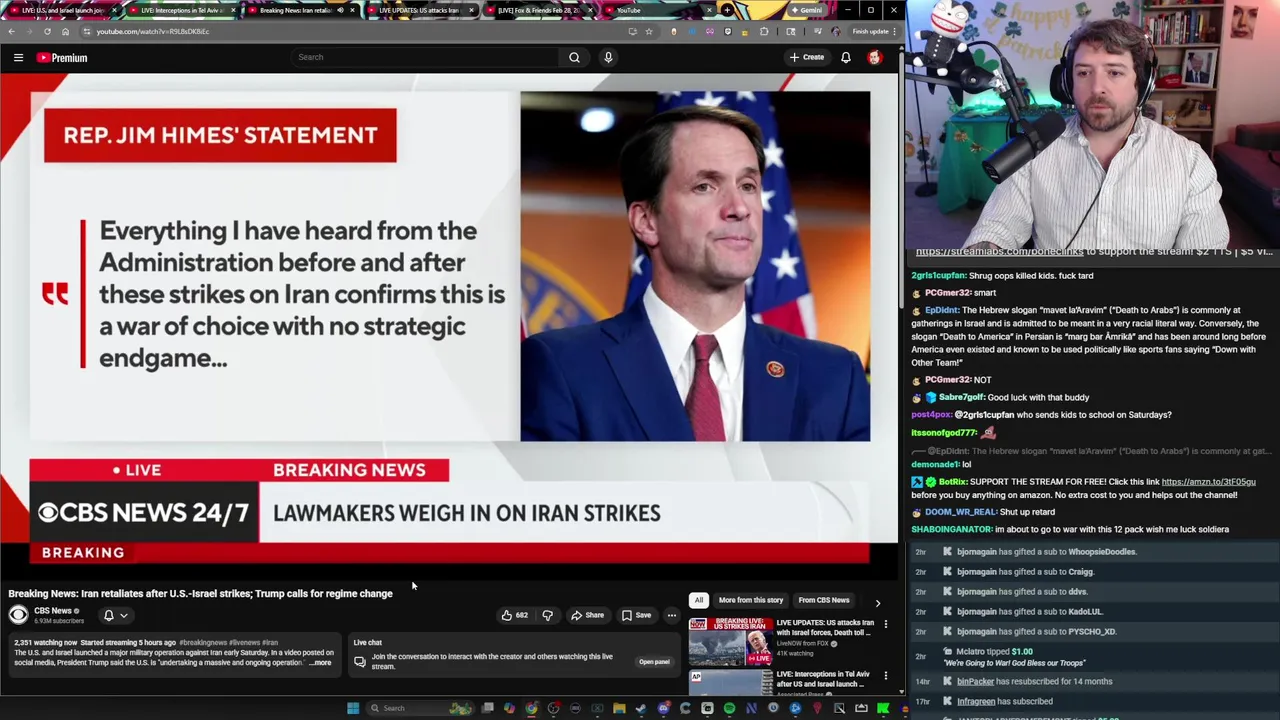This screenshot has width=1280, height=720.
Task: Click the video title text
Action: 200,594
